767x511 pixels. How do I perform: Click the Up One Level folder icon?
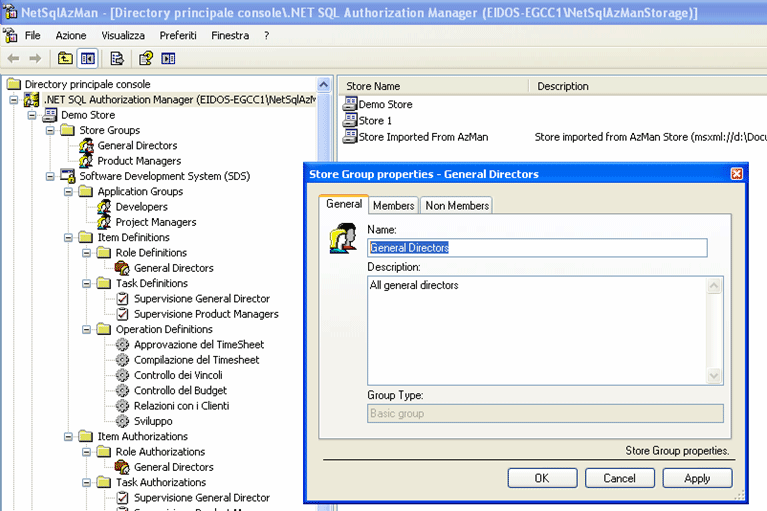click(65, 59)
